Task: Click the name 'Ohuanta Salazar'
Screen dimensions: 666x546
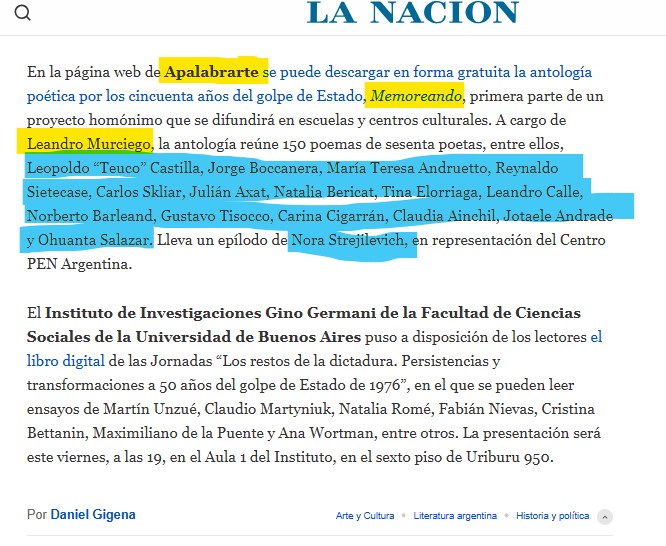Action: pyautogui.click(x=93, y=240)
